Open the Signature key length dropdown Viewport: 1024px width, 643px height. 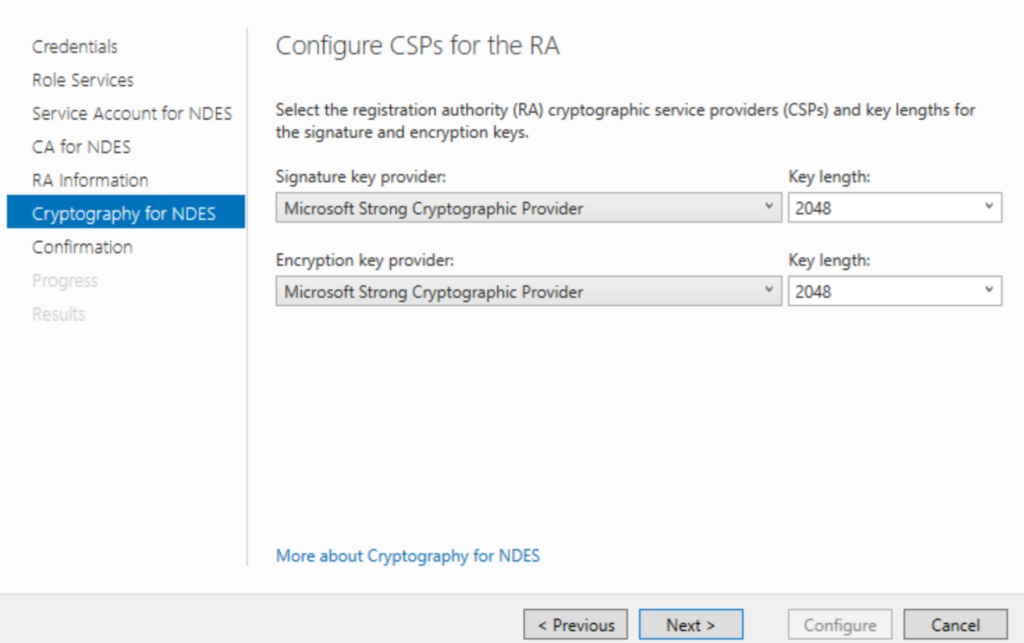tap(895, 208)
